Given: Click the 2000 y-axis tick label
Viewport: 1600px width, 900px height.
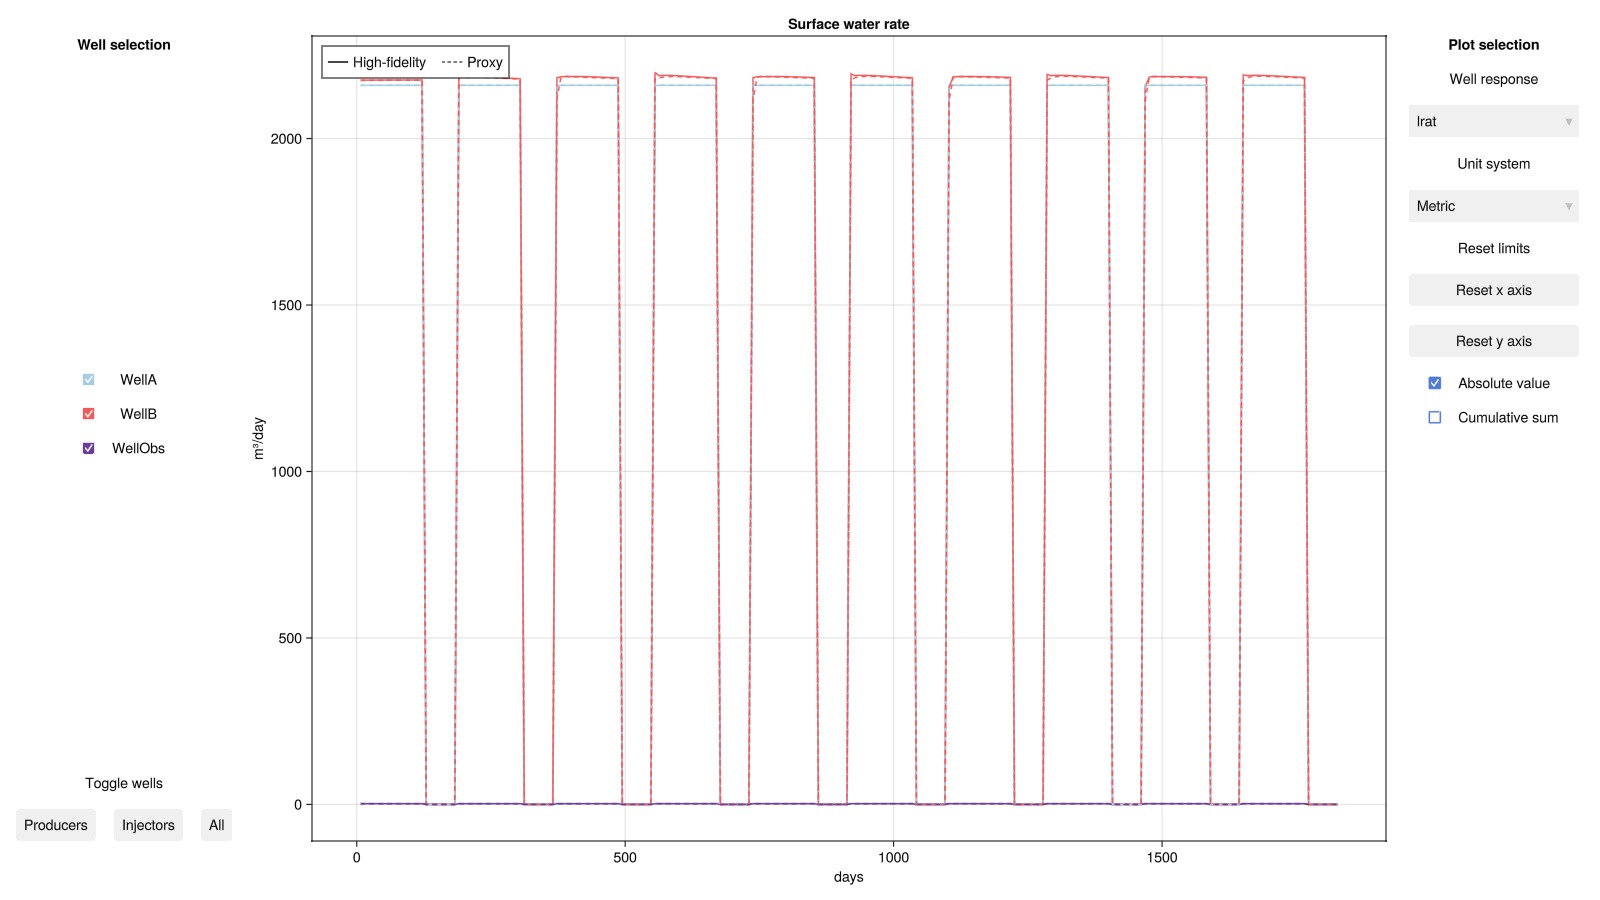Looking at the screenshot, I should [x=286, y=139].
